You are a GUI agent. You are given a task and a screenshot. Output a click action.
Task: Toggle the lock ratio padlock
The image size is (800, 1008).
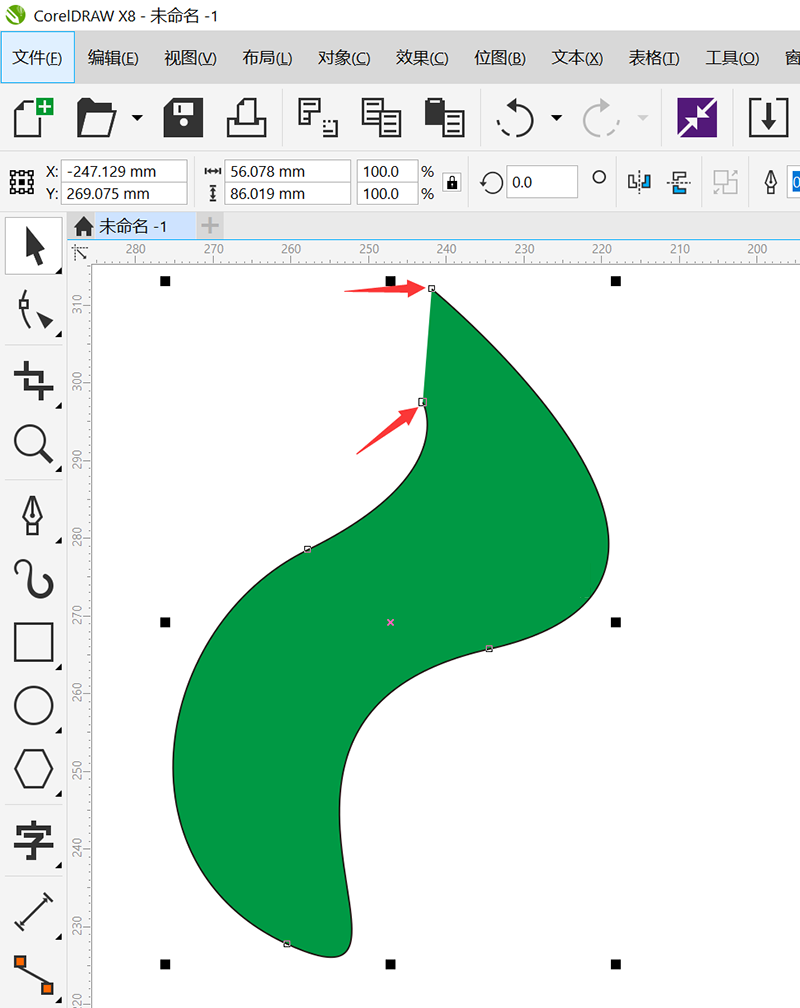[452, 183]
